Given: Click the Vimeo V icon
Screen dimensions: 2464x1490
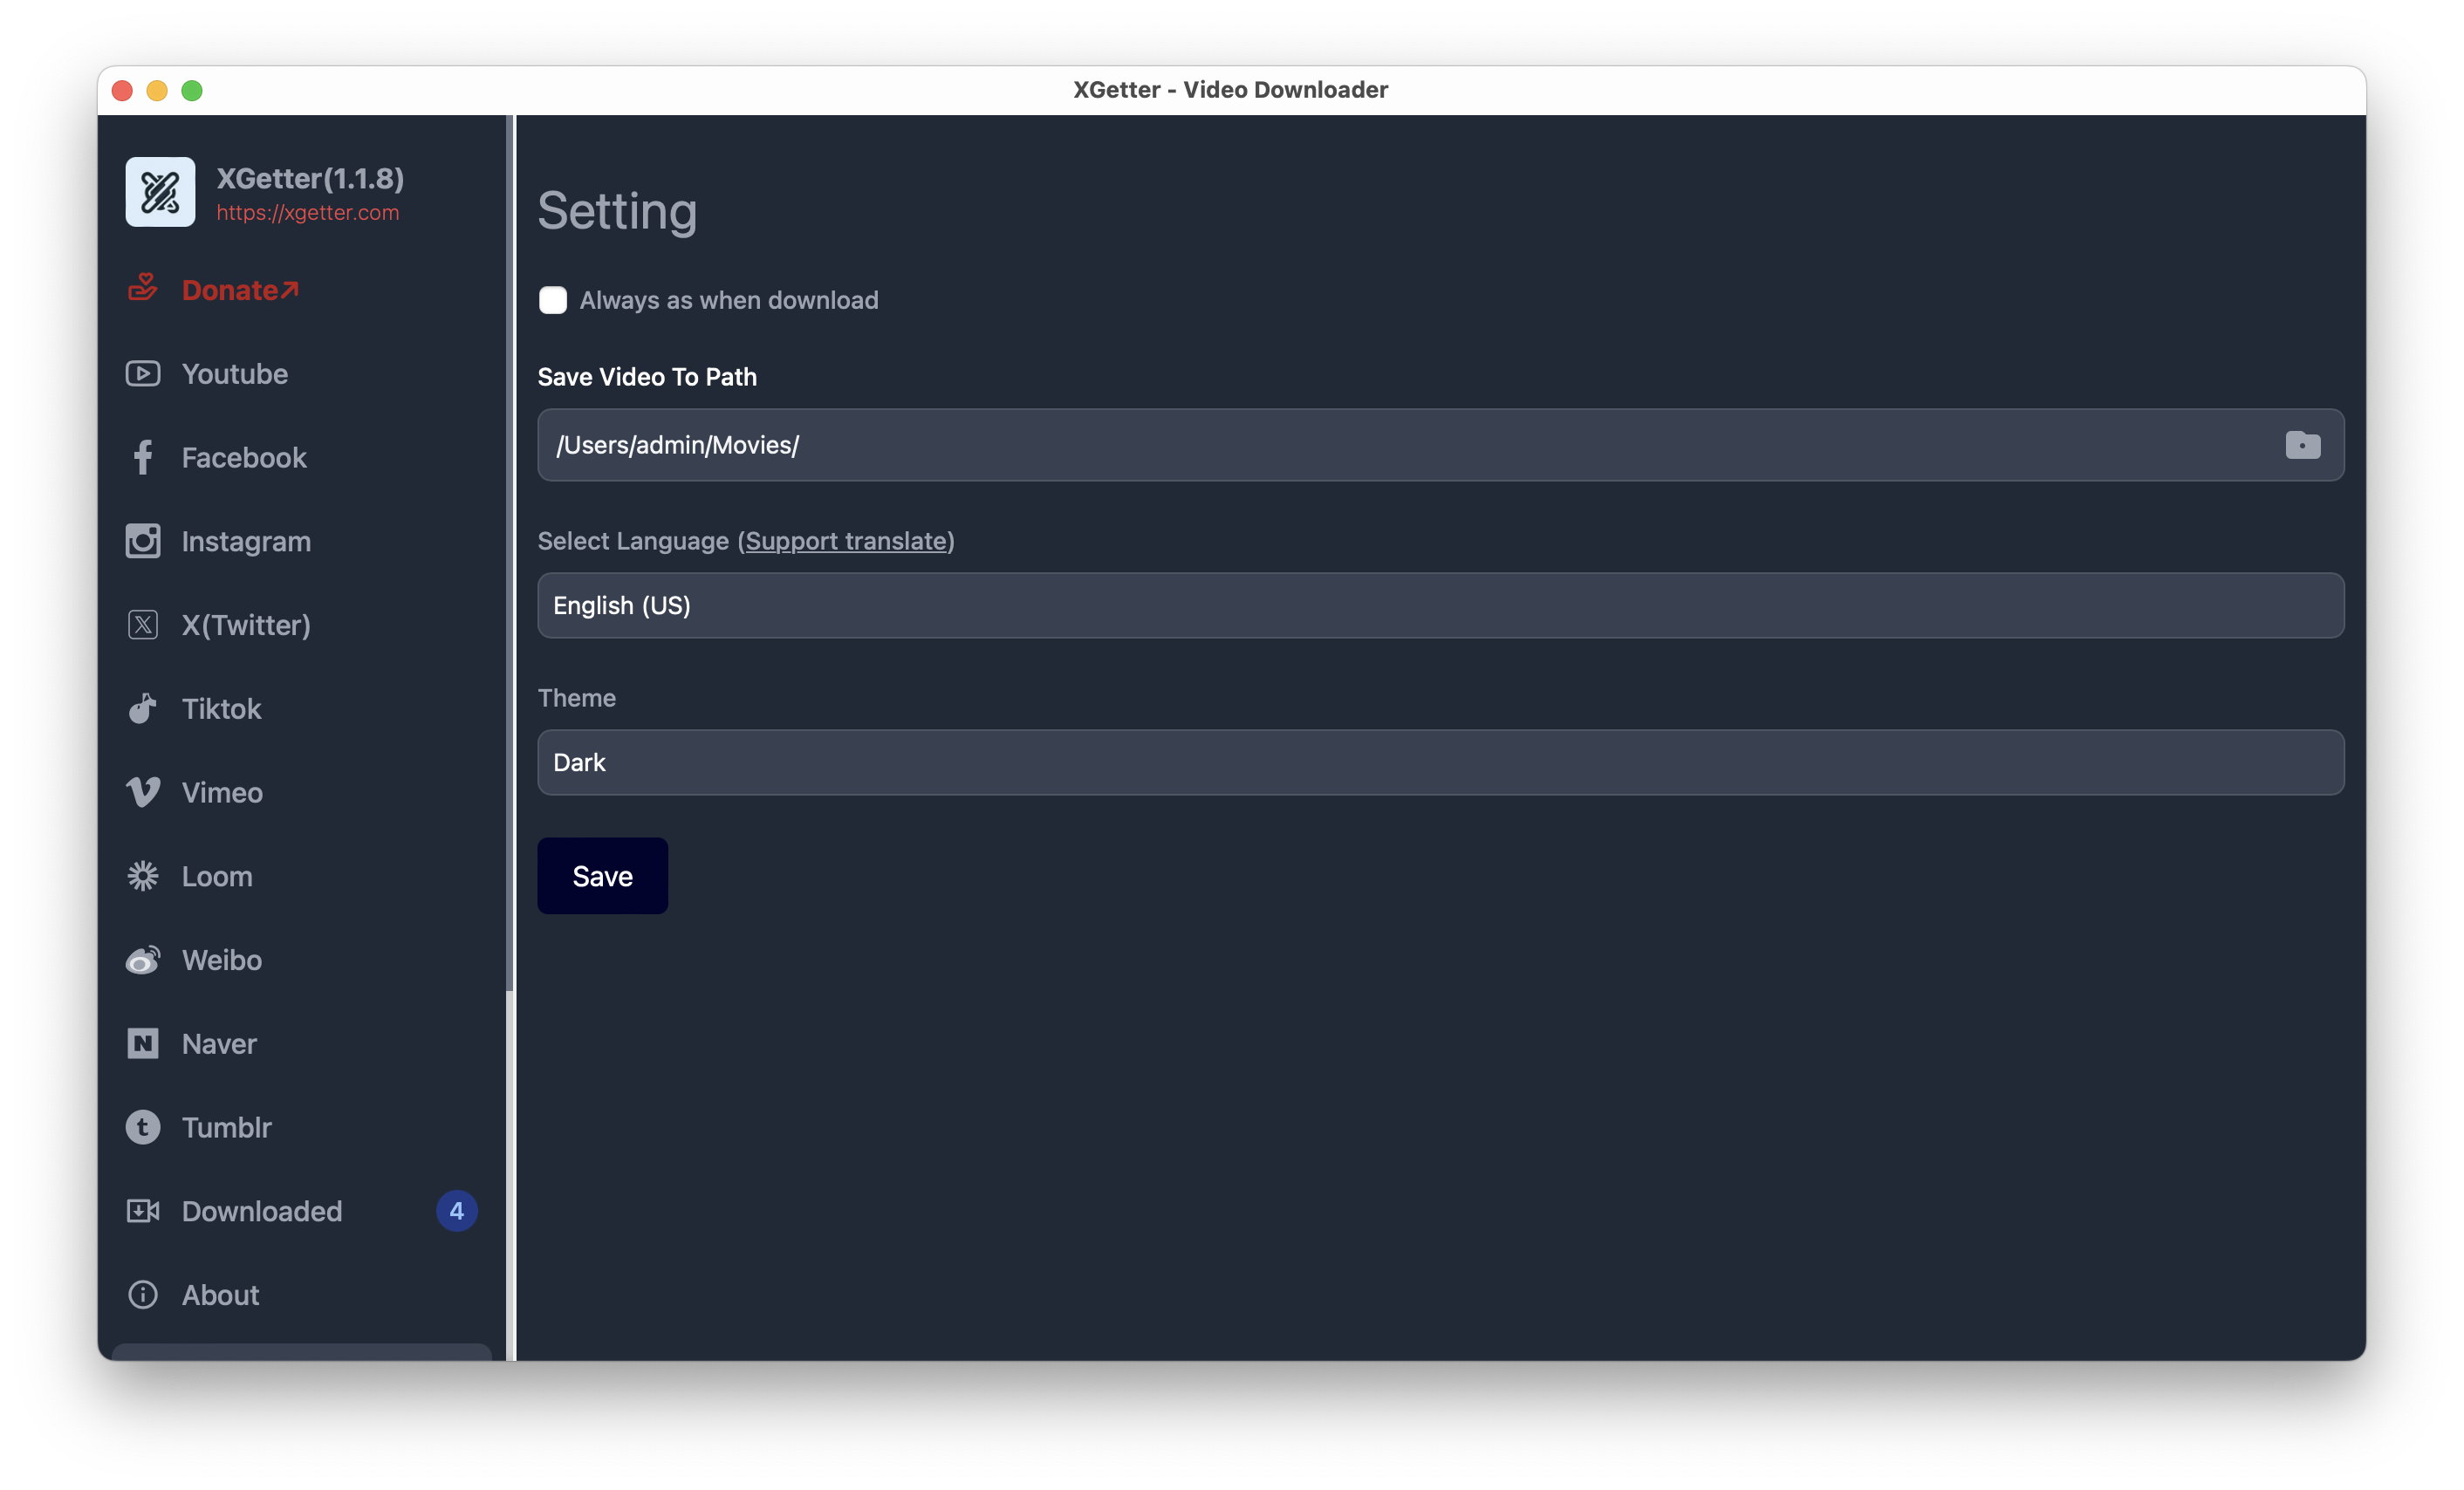Looking at the screenshot, I should 143,793.
